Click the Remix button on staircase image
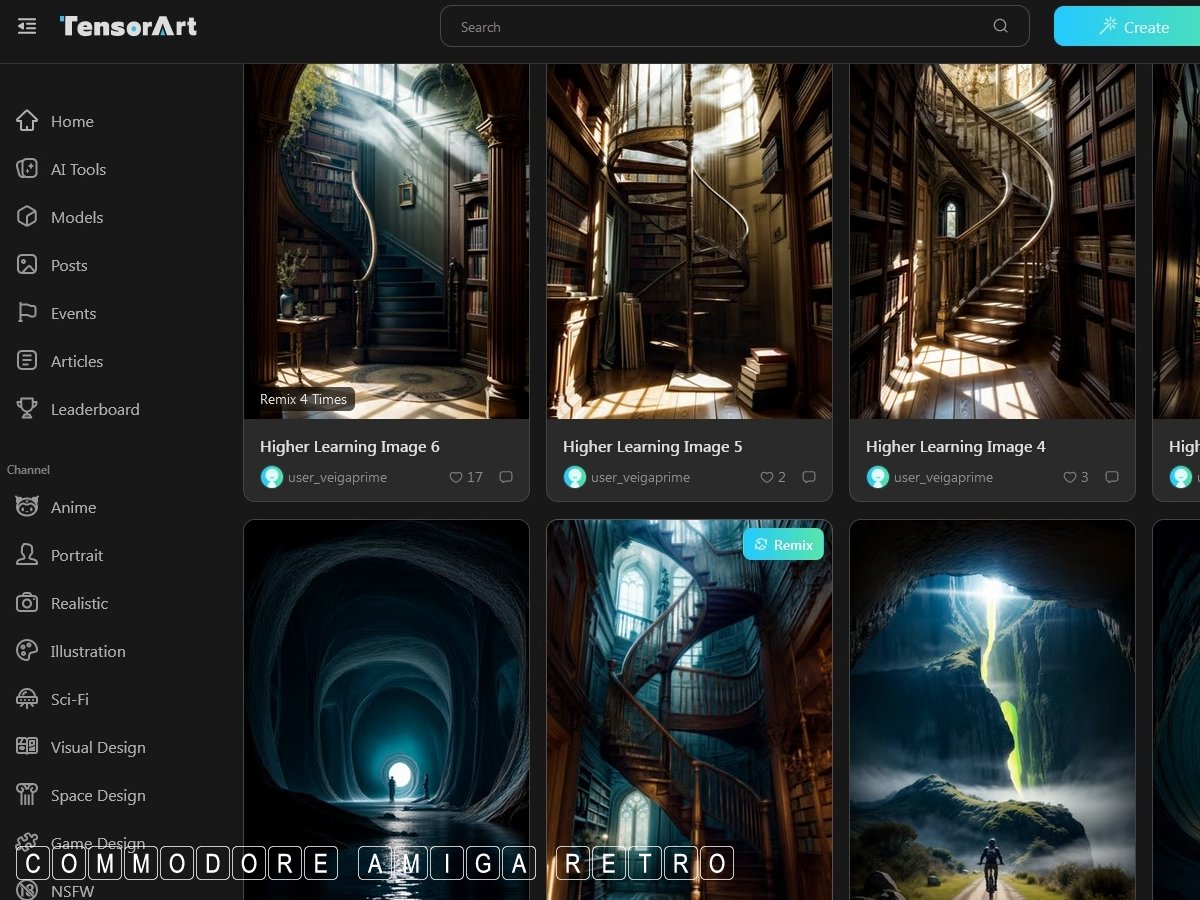Image resolution: width=1200 pixels, height=900 pixels. coord(783,545)
